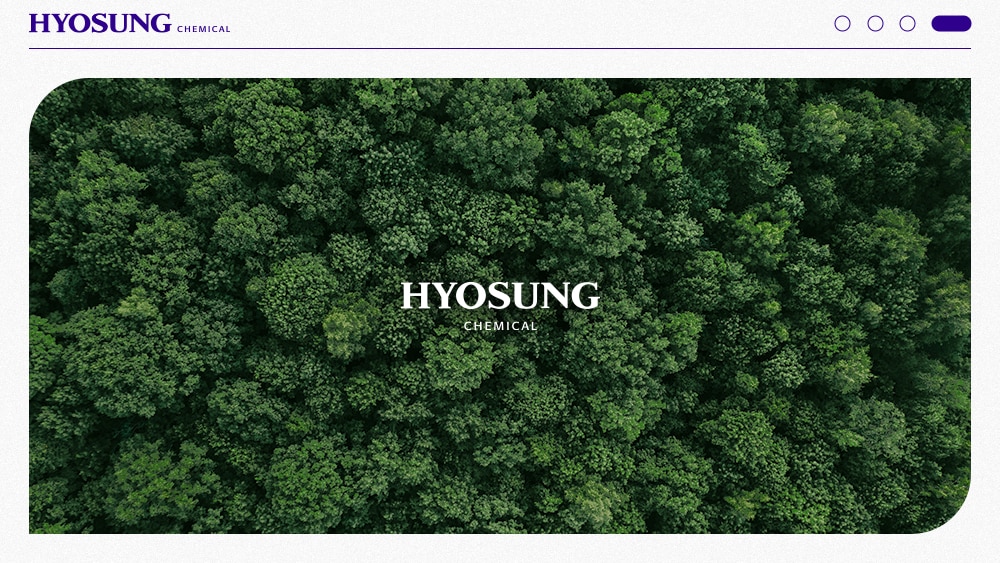Click the white HYOSUNG wordmark over the forest
The image size is (1000, 563).
[500, 296]
